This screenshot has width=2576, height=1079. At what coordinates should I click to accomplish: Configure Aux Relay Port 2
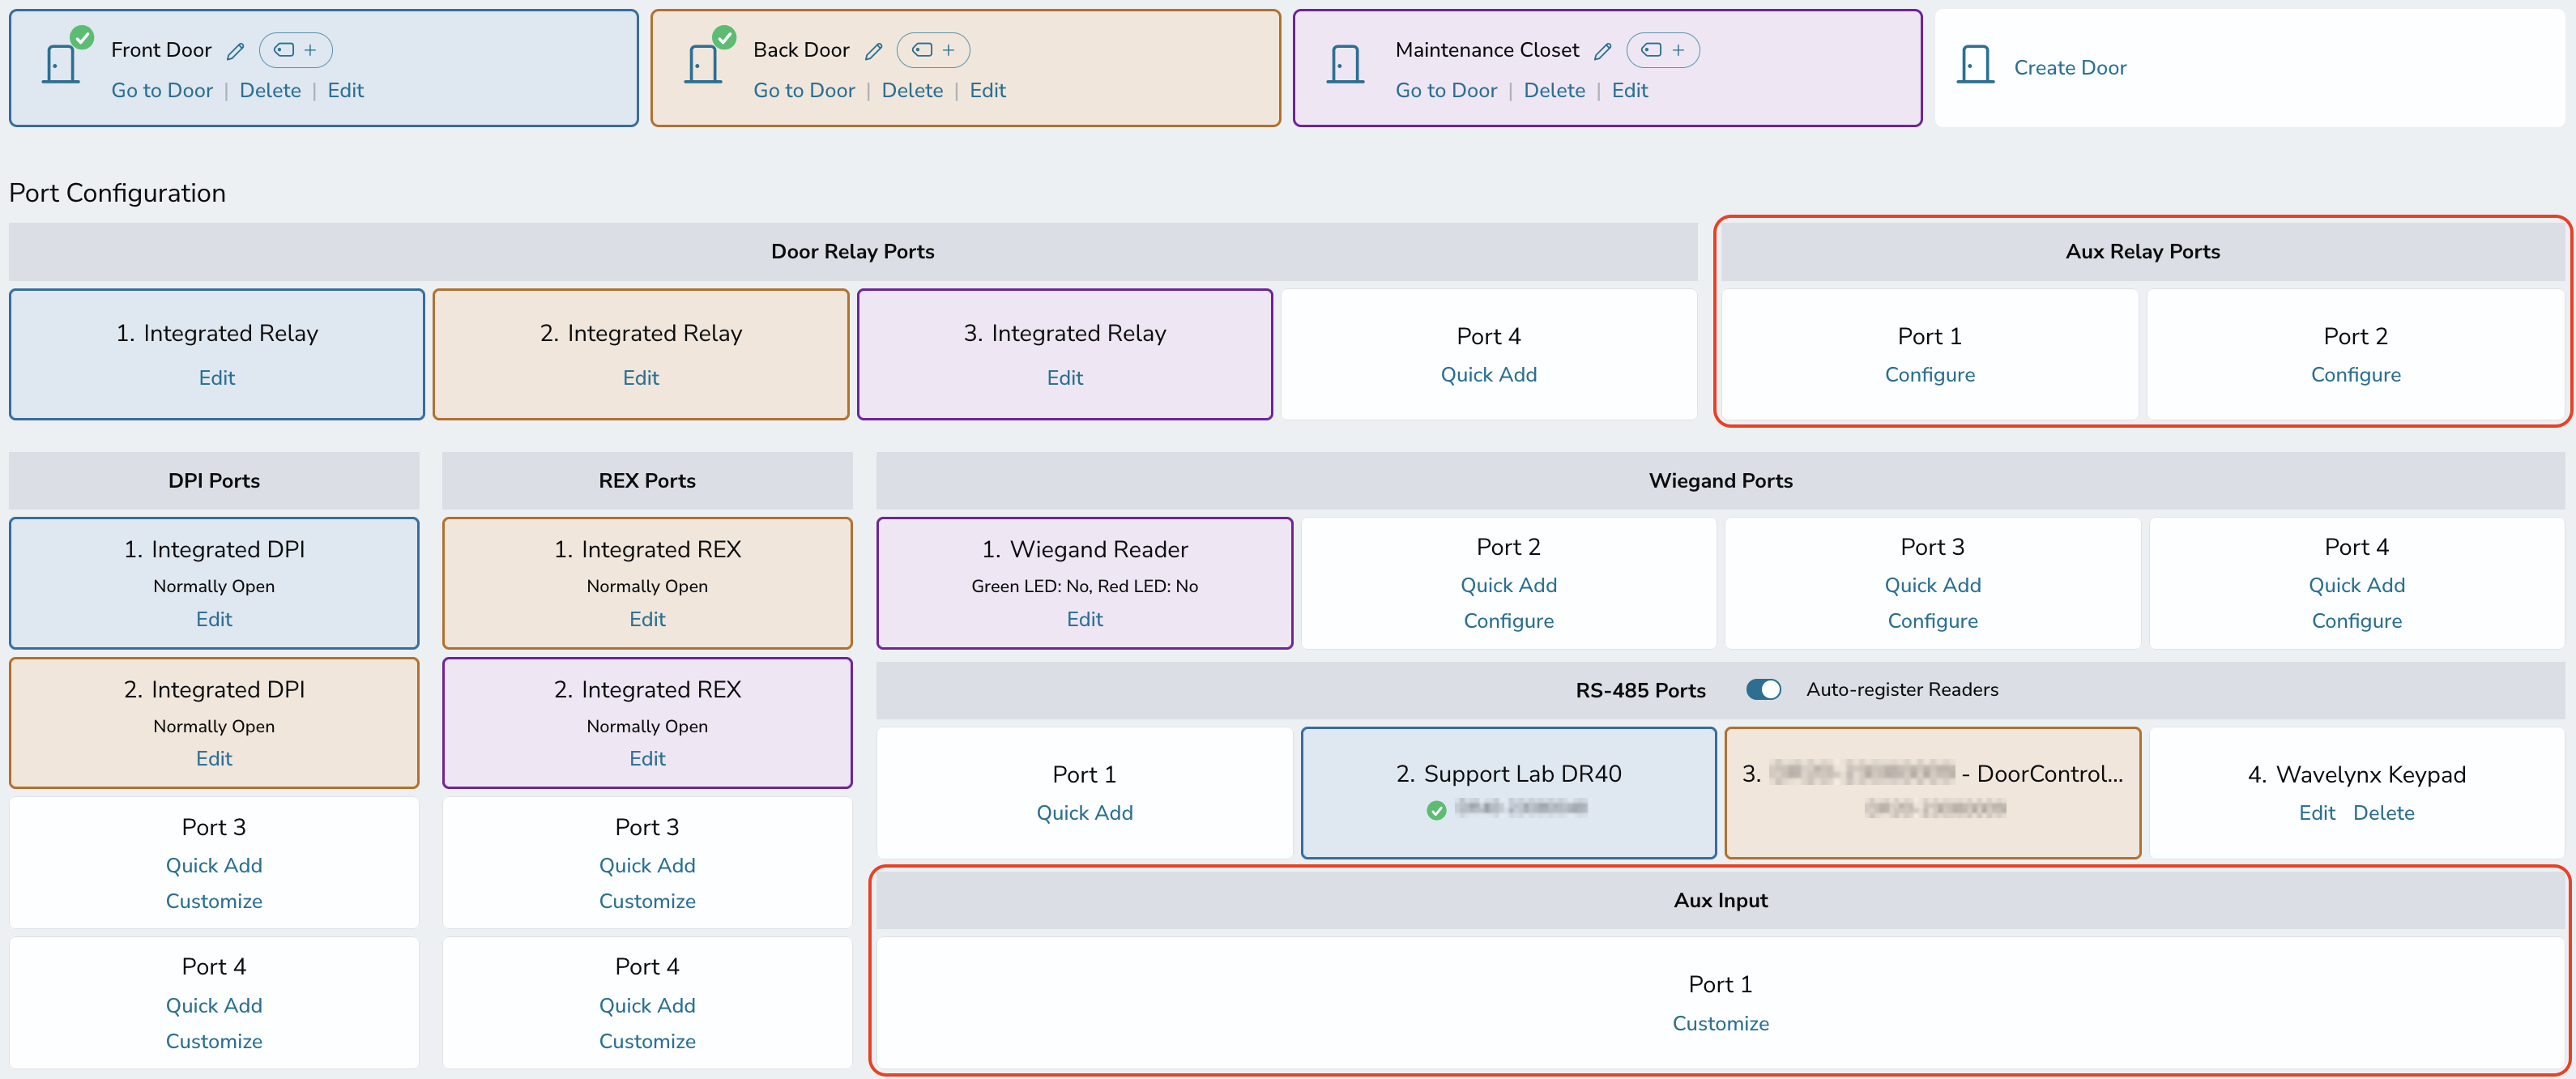2355,374
